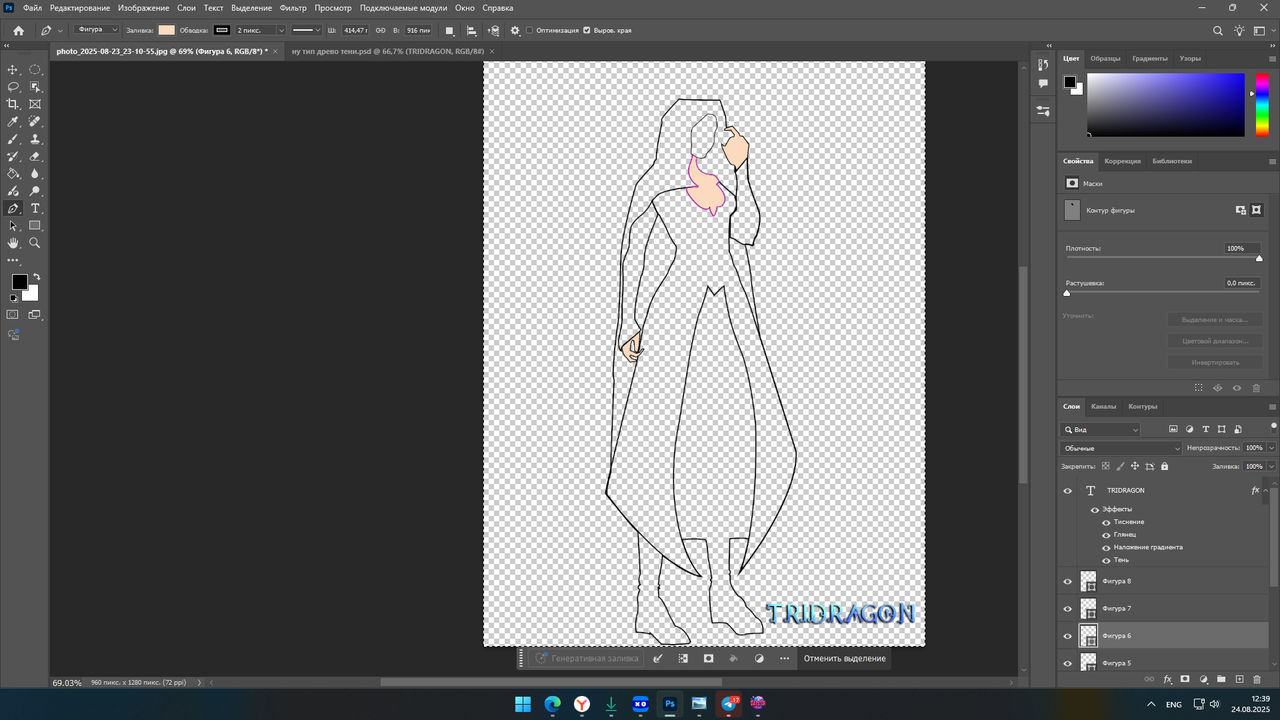Click the Обводка stroke color swatch
Viewport: 1280px width, 720px height.
(221, 30)
